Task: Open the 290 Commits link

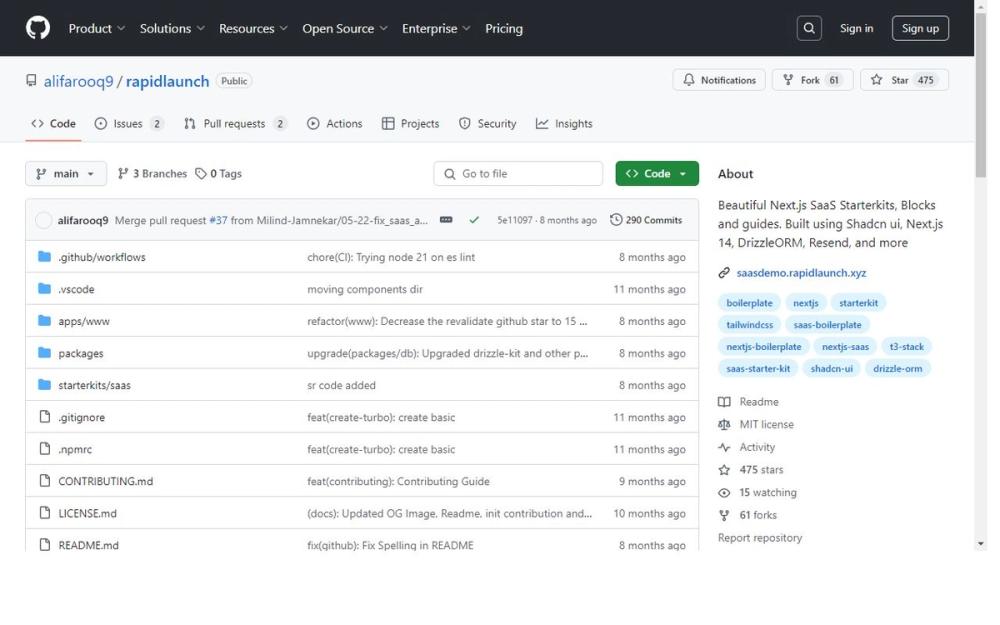Action: point(646,220)
